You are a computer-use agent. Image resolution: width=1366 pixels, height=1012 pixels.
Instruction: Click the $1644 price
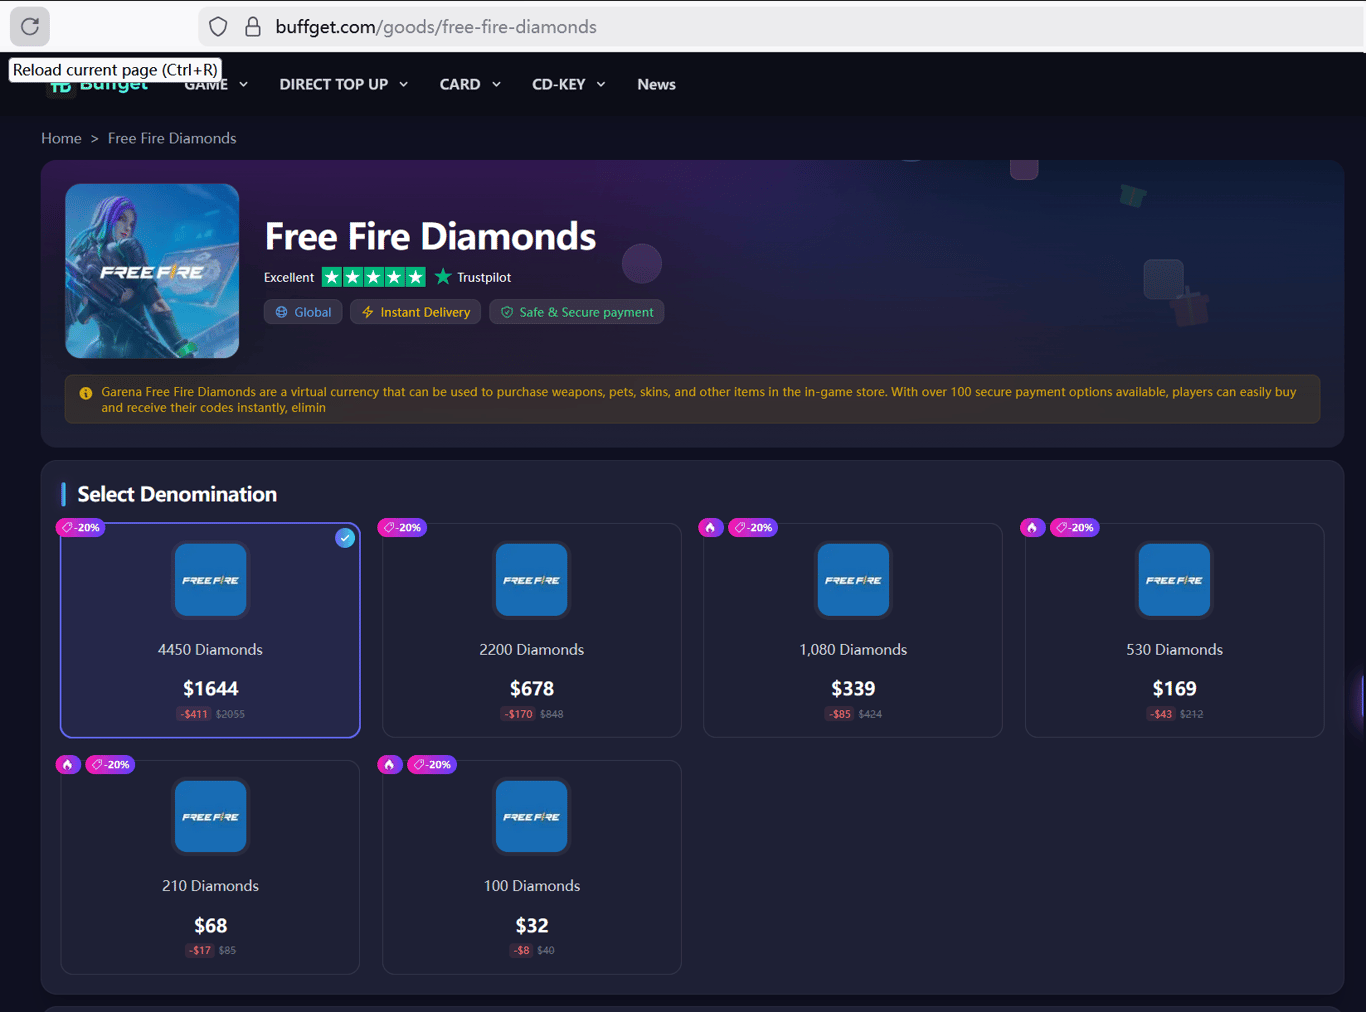click(x=210, y=689)
